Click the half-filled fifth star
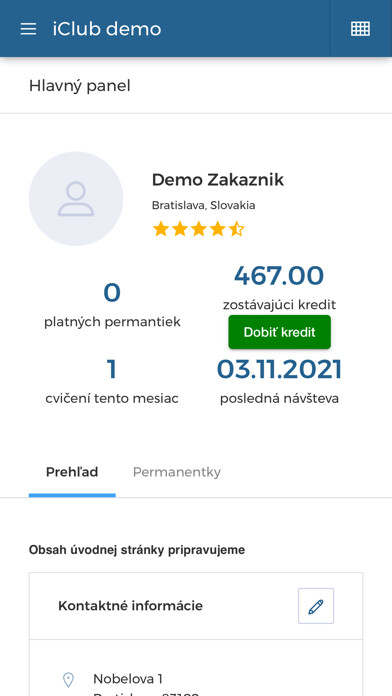This screenshot has width=392, height=696. (236, 229)
